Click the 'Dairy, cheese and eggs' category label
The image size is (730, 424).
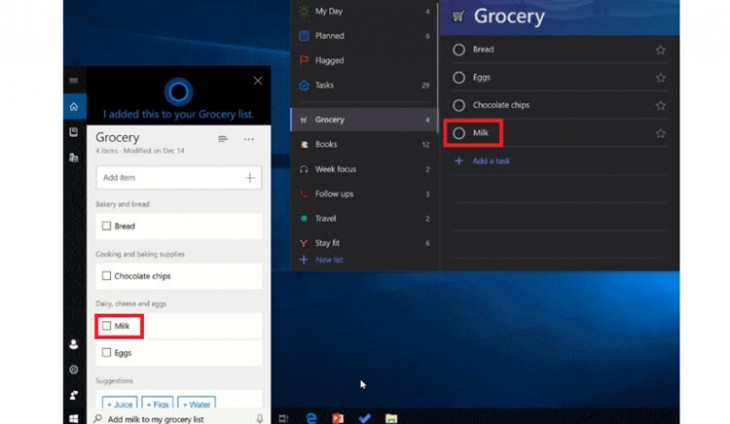pyautogui.click(x=131, y=303)
